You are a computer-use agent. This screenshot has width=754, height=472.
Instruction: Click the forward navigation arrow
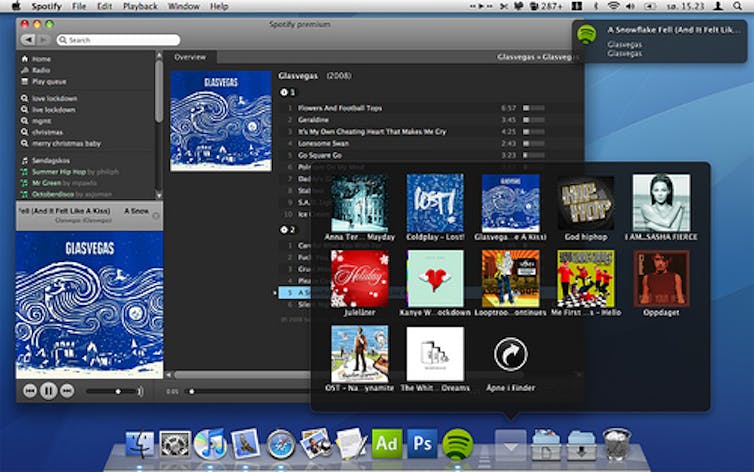(x=43, y=39)
